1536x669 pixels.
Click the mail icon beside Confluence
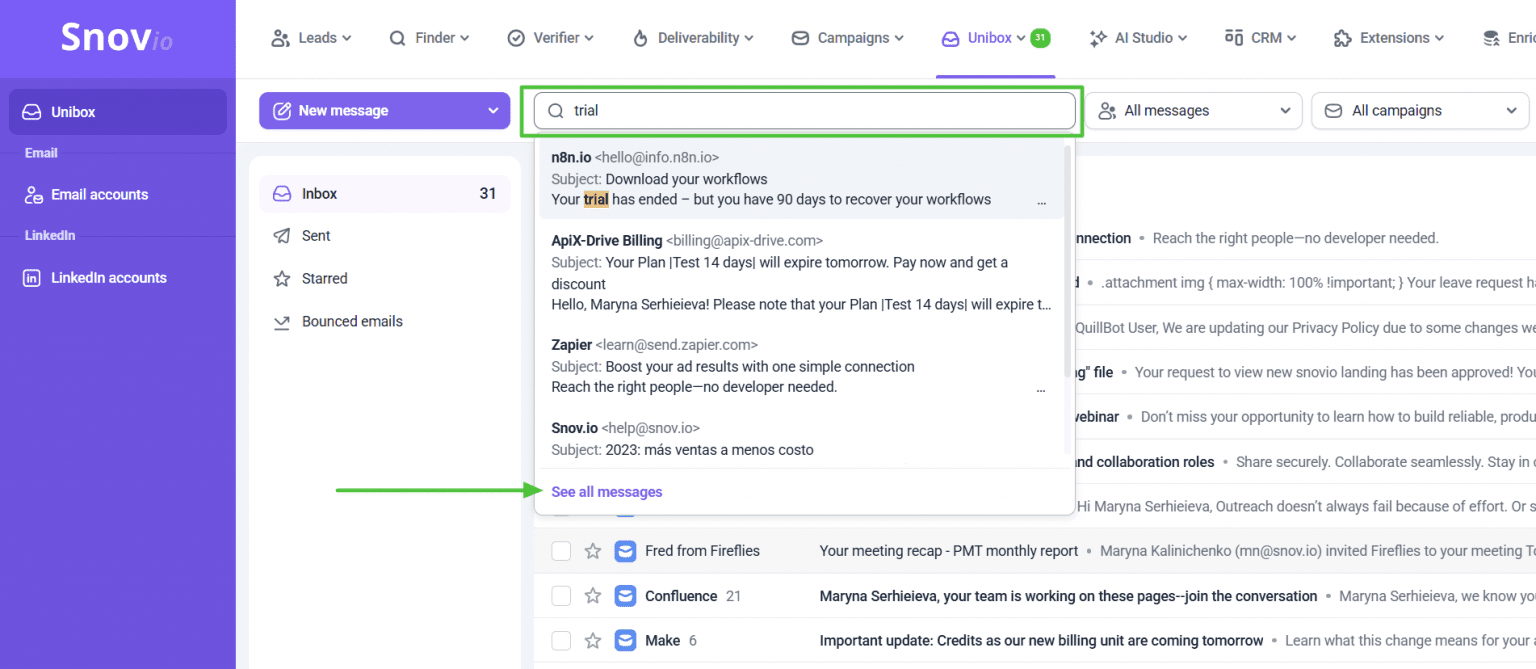click(x=625, y=596)
